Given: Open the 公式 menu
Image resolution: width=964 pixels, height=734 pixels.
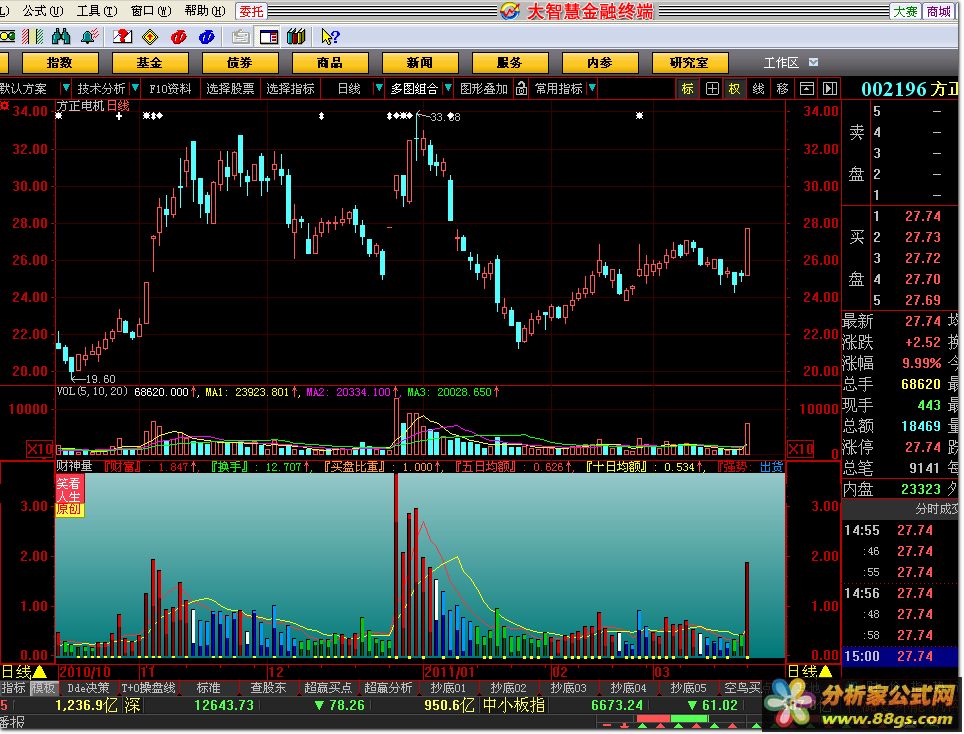Looking at the screenshot, I should 43,10.
